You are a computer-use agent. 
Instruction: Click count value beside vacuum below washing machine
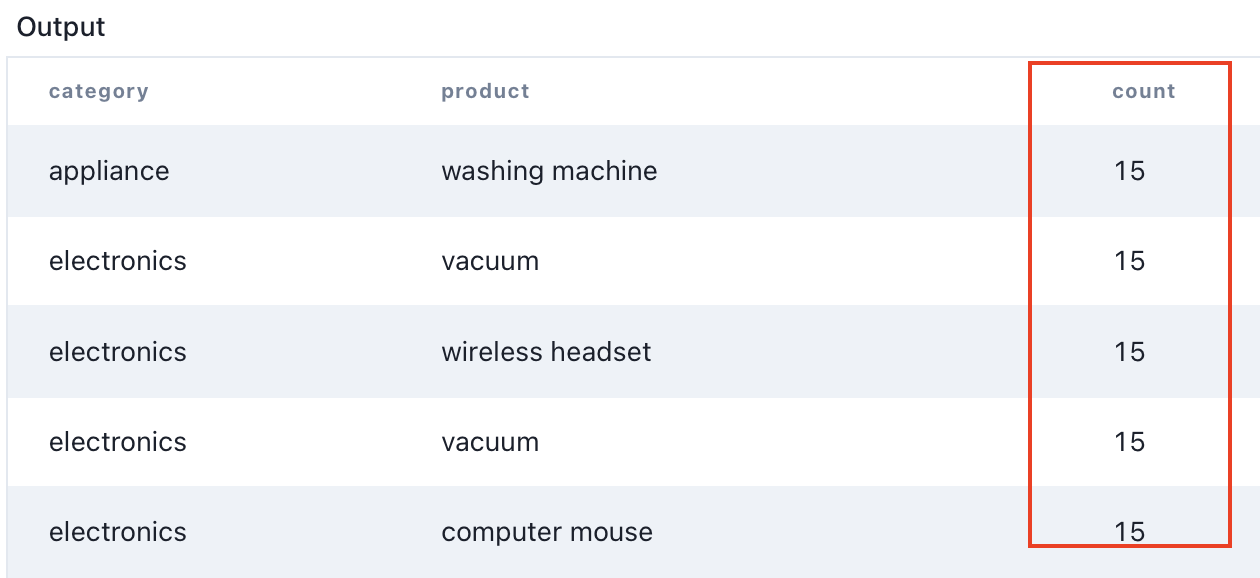1129,261
